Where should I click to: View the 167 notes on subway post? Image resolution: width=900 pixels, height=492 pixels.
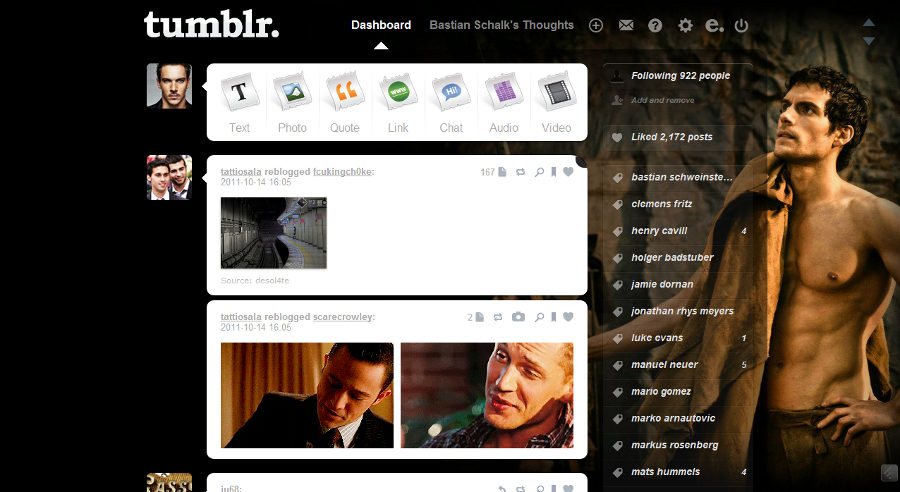tap(493, 172)
